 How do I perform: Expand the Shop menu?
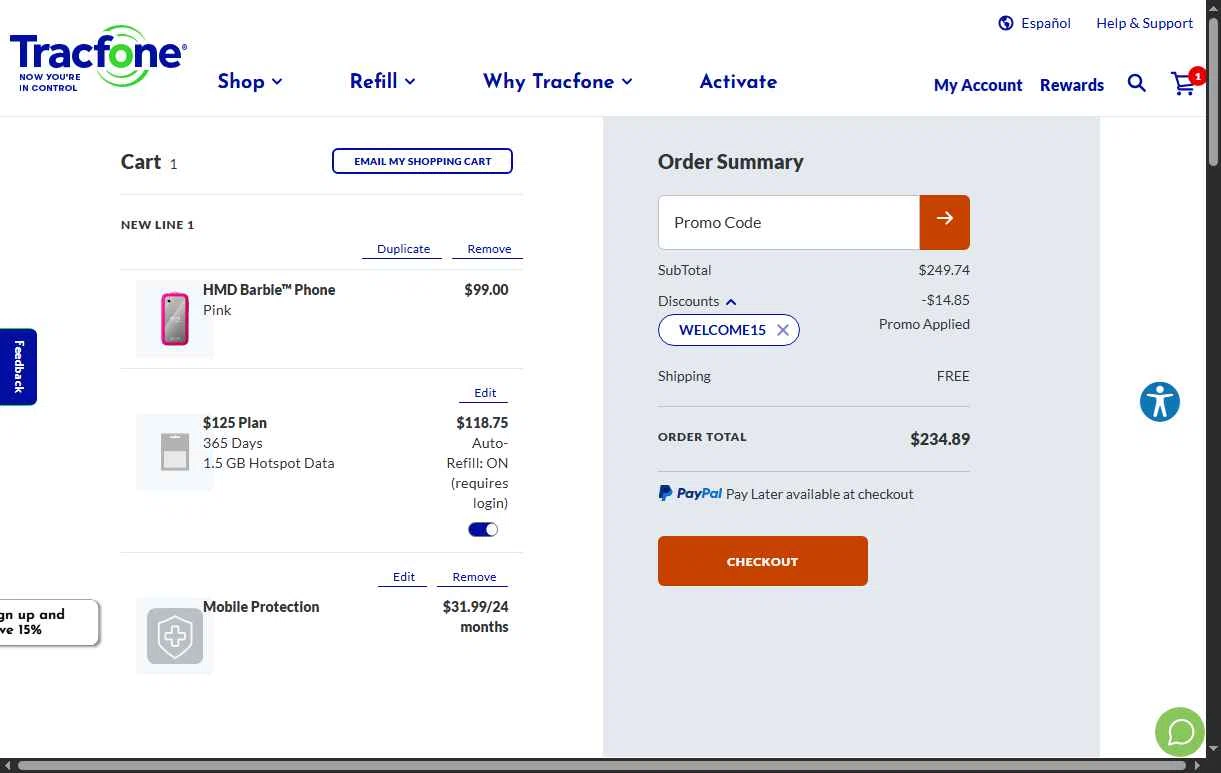250,82
